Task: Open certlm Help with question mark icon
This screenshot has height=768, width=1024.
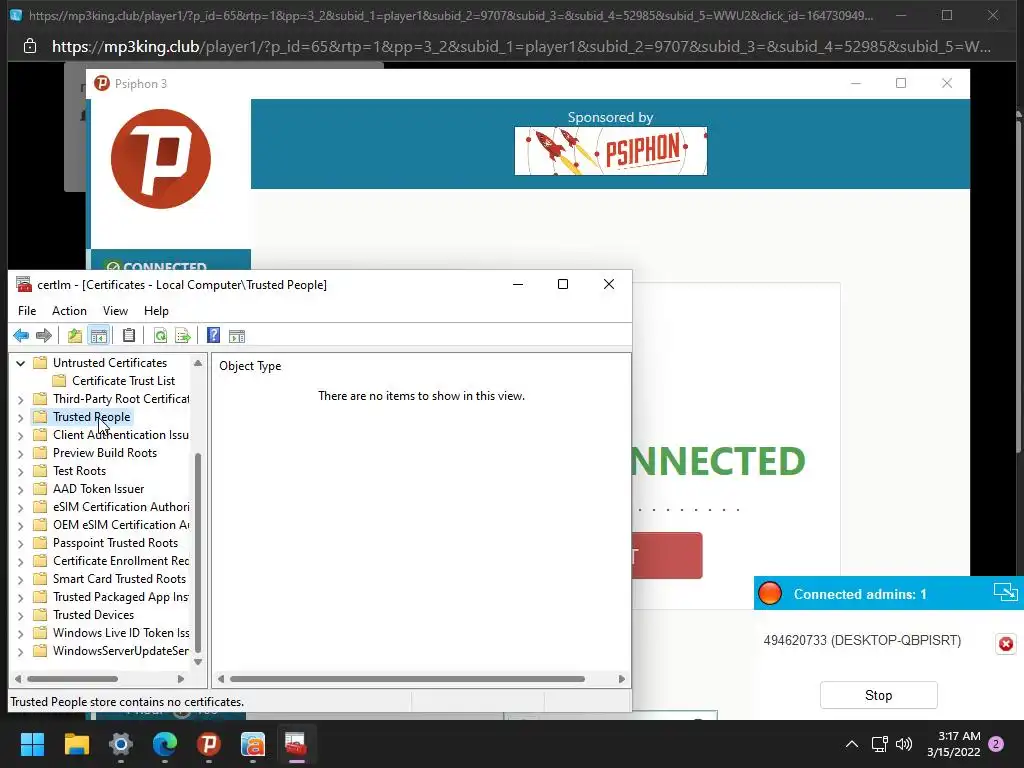Action: (x=214, y=336)
